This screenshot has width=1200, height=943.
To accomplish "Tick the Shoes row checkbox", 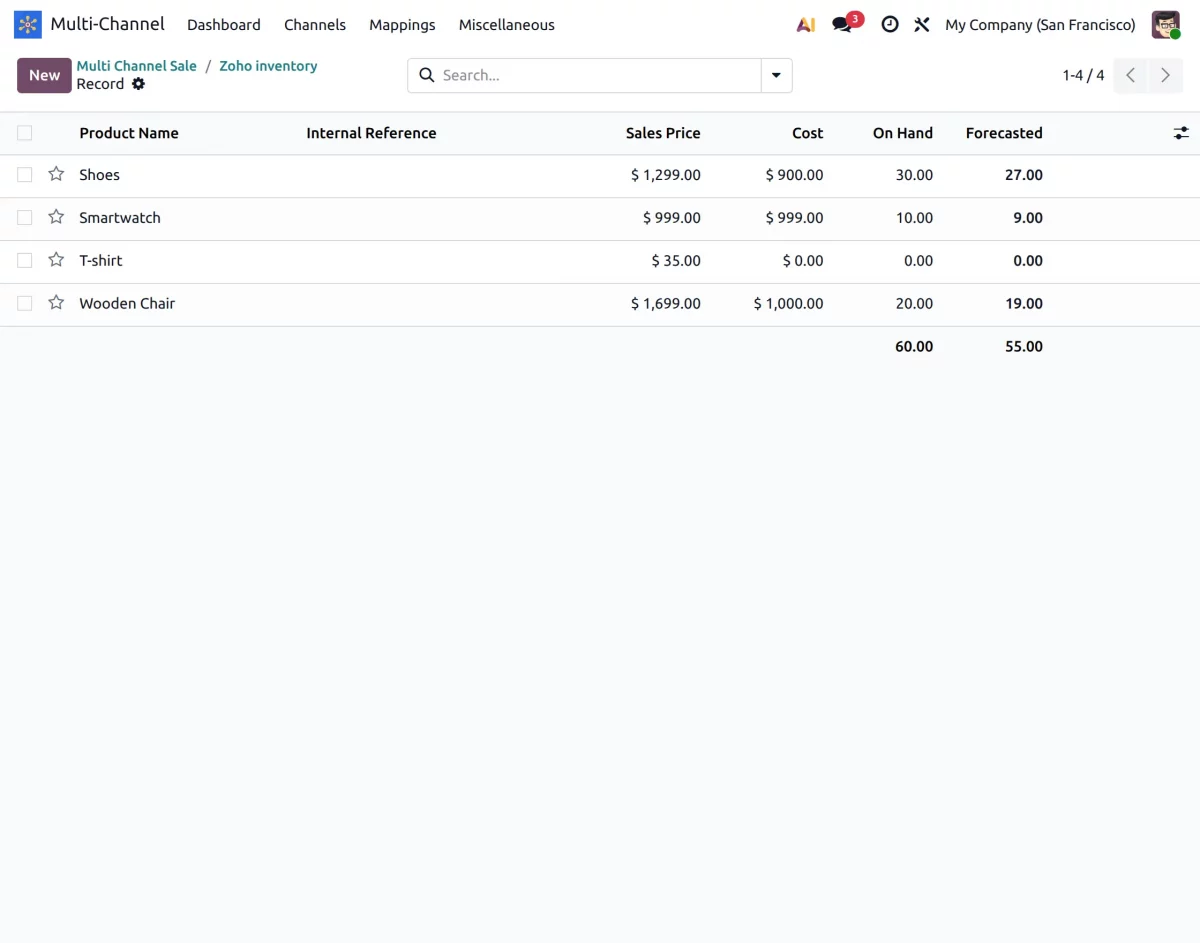I will [x=25, y=174].
